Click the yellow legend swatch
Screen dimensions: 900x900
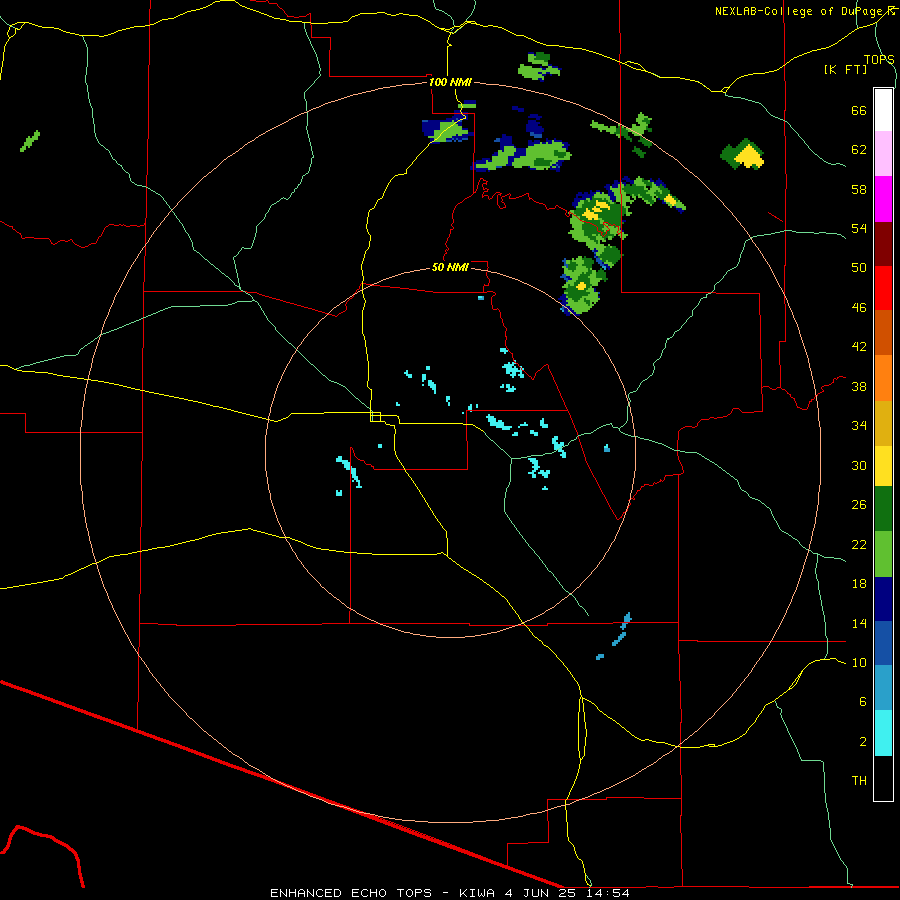pyautogui.click(x=883, y=466)
